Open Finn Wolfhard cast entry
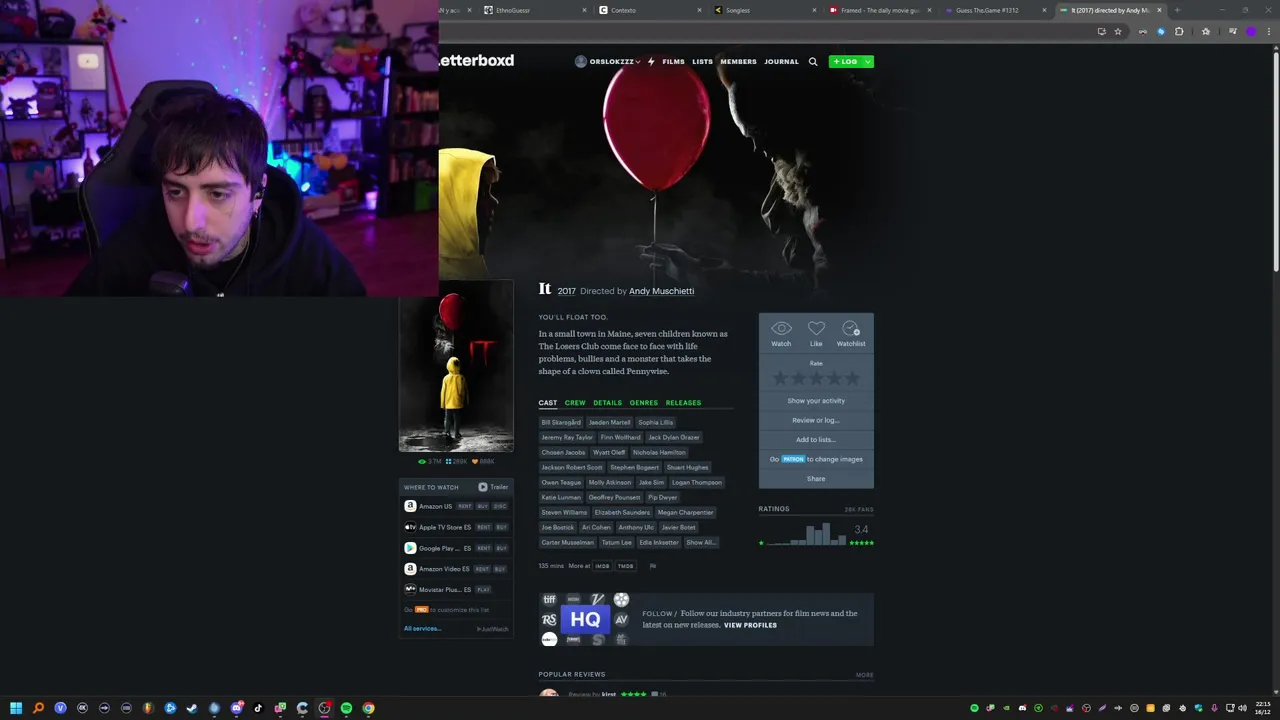Viewport: 1280px width, 720px height. coord(620,437)
